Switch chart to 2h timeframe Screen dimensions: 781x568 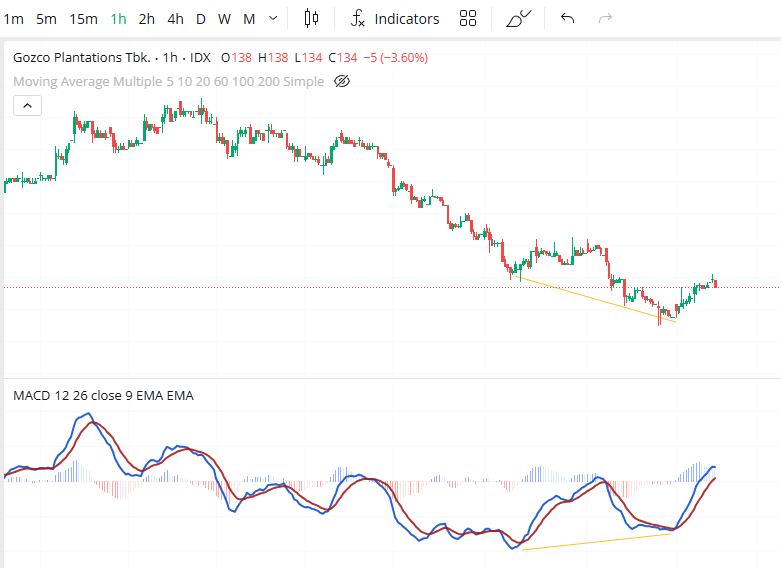[146, 19]
